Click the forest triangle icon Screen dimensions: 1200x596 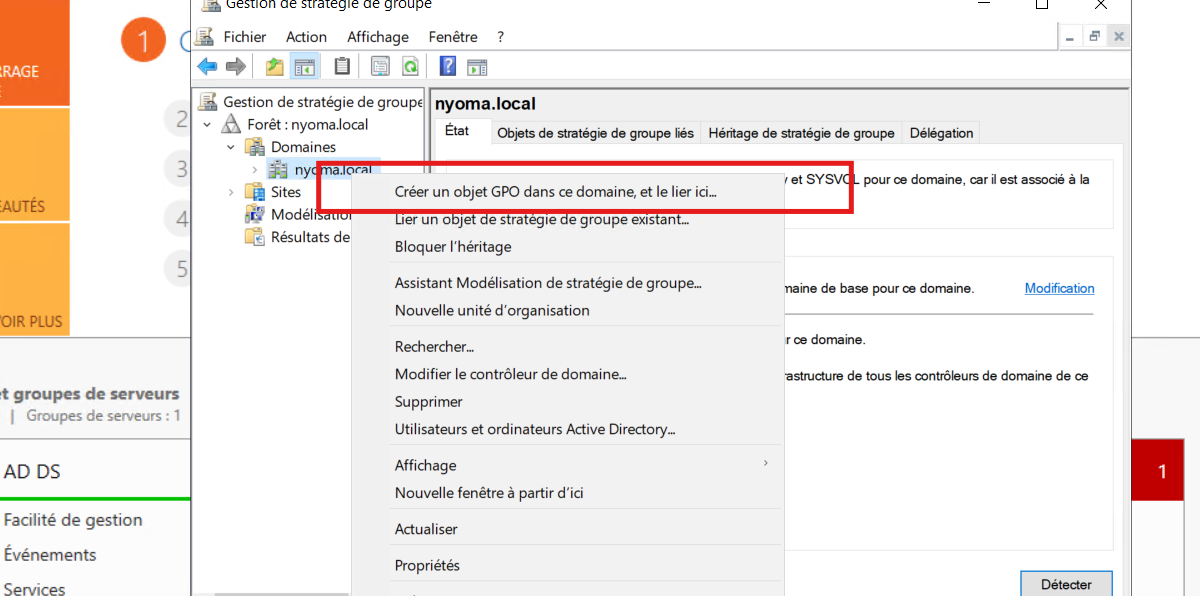pos(231,125)
